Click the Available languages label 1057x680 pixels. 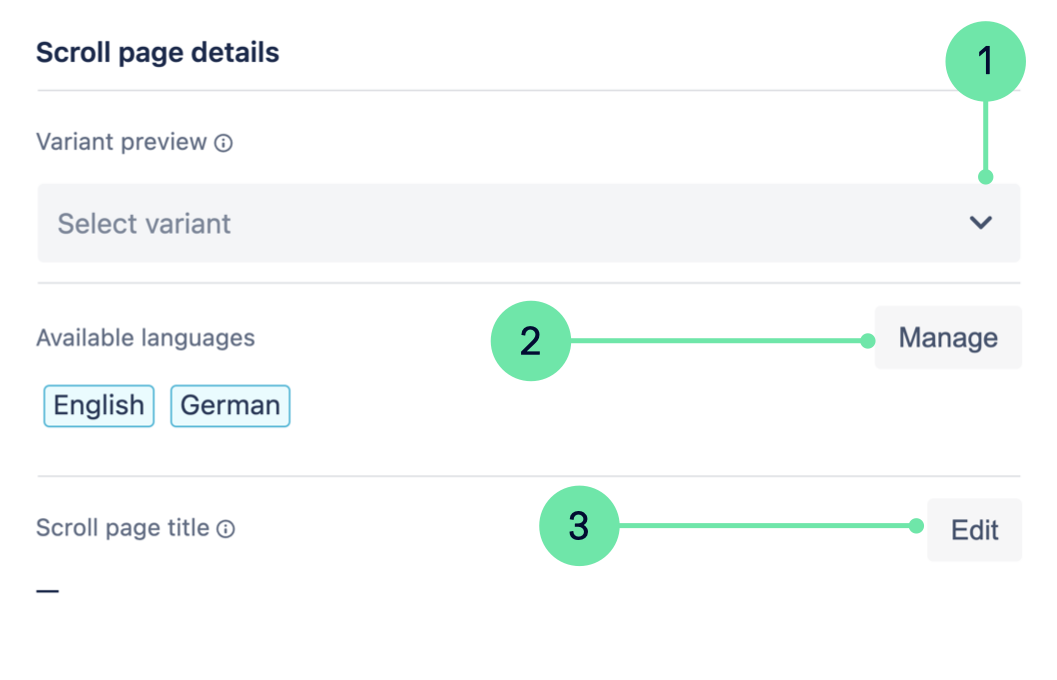tap(145, 338)
